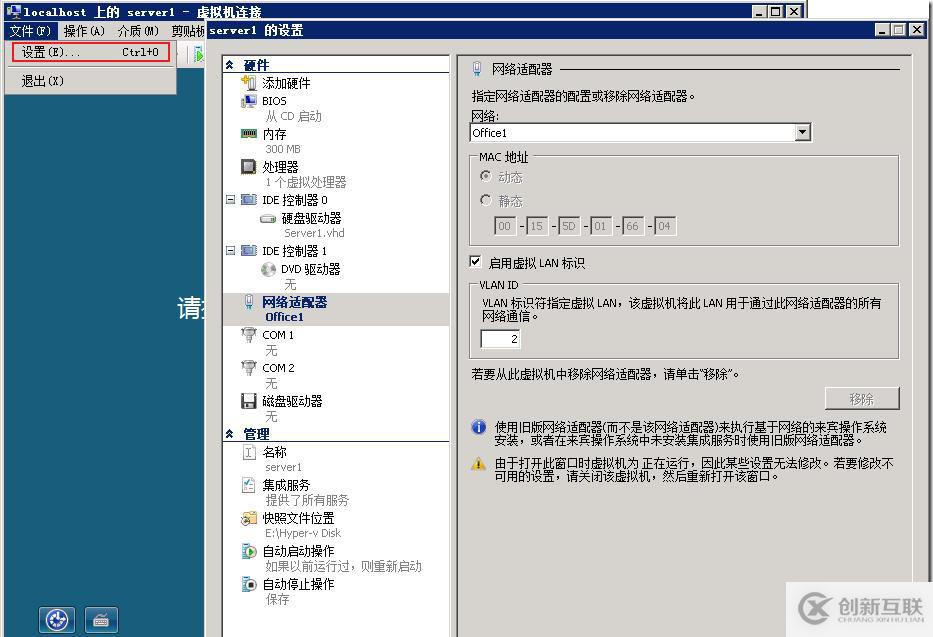Select the COM 1 tree item text

278,335
